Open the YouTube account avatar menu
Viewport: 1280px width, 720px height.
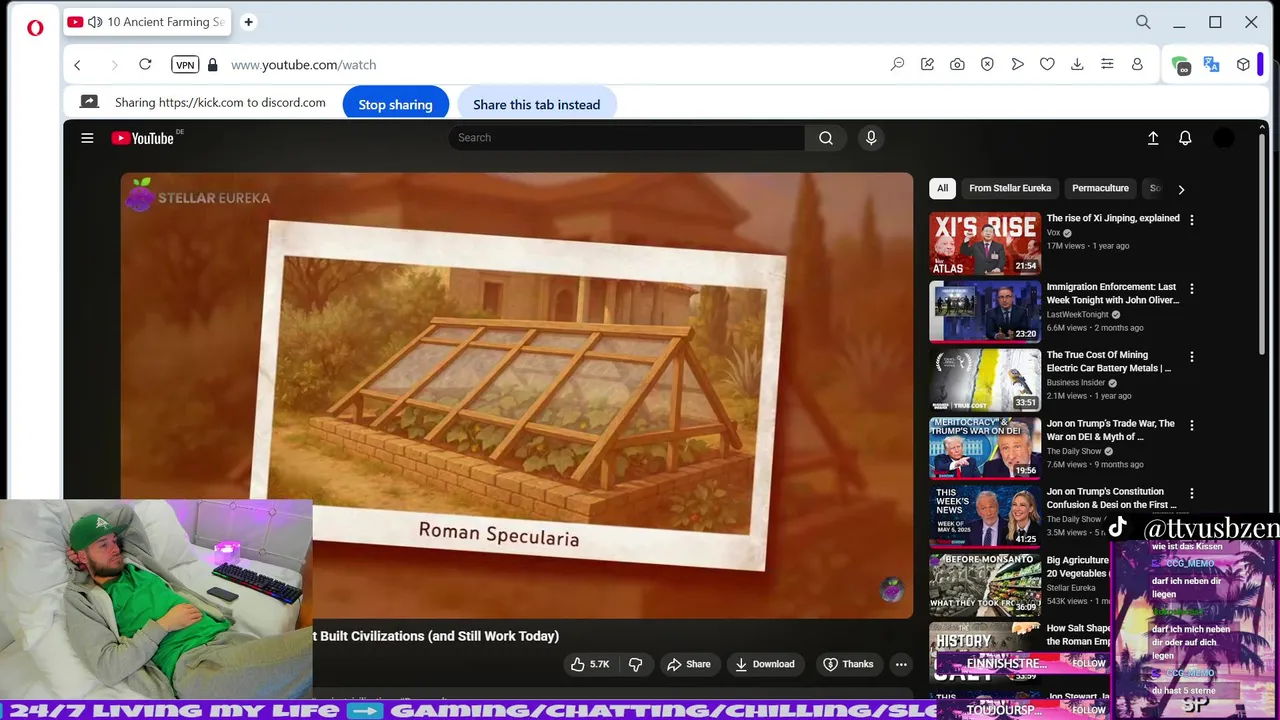coord(1224,138)
